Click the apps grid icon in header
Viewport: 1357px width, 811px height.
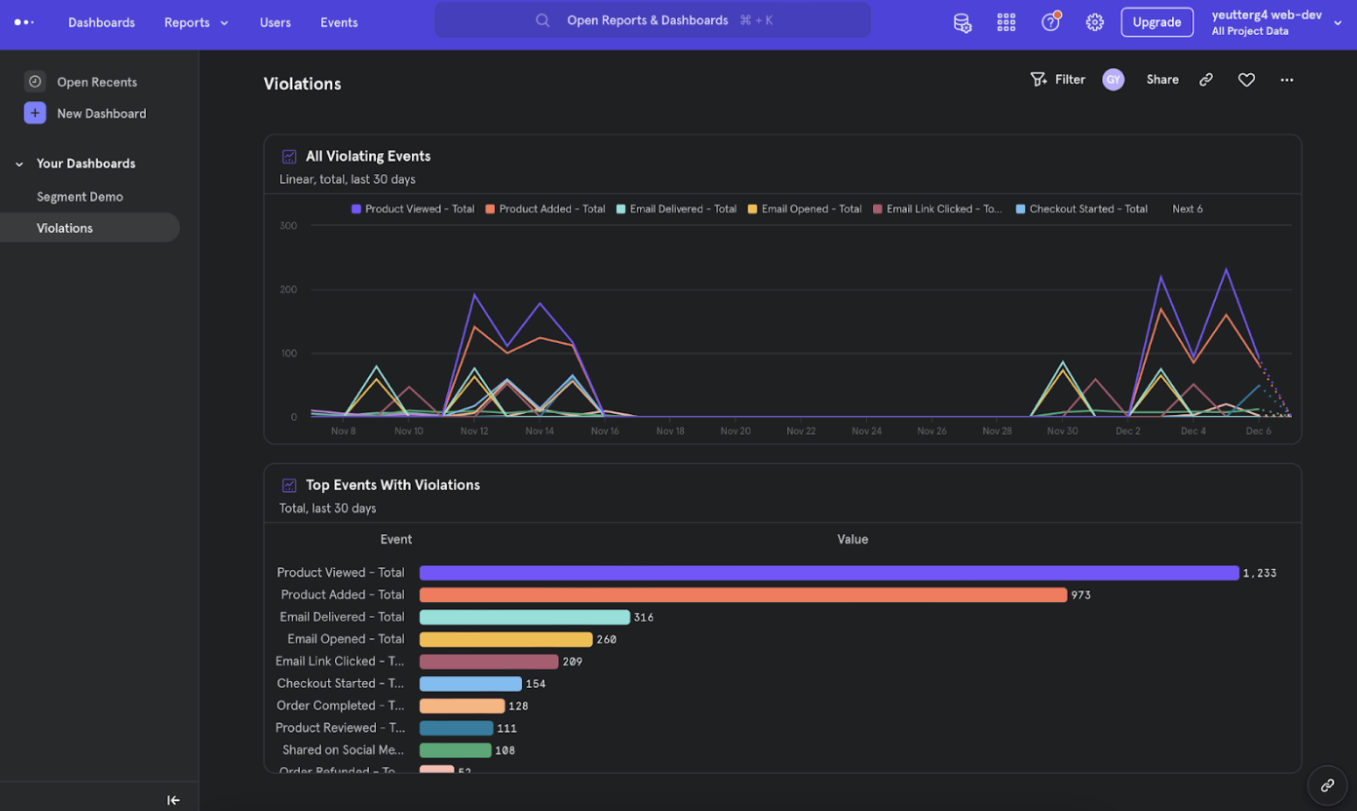[1006, 22]
